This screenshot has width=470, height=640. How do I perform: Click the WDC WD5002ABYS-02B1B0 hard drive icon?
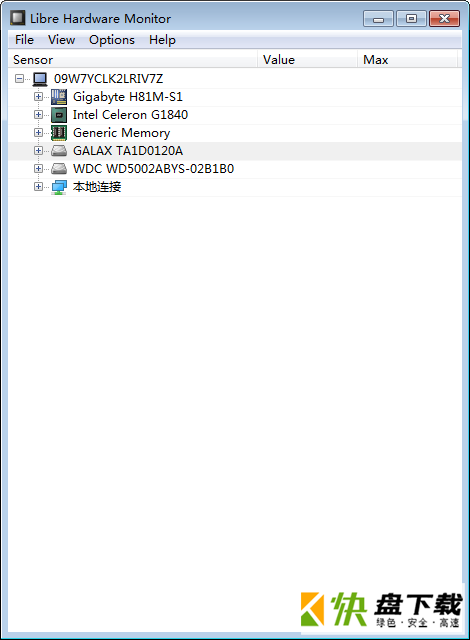tap(59, 169)
